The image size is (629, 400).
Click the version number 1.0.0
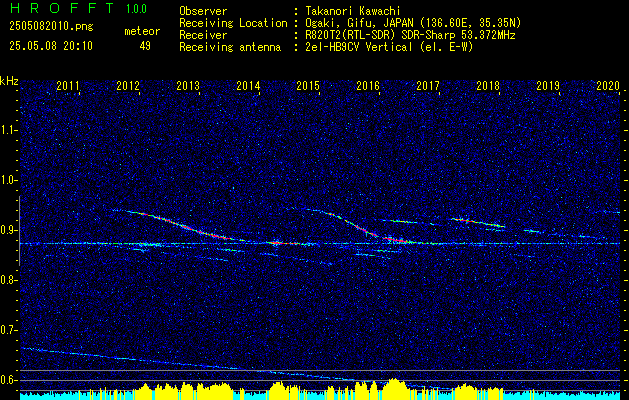click(x=136, y=9)
